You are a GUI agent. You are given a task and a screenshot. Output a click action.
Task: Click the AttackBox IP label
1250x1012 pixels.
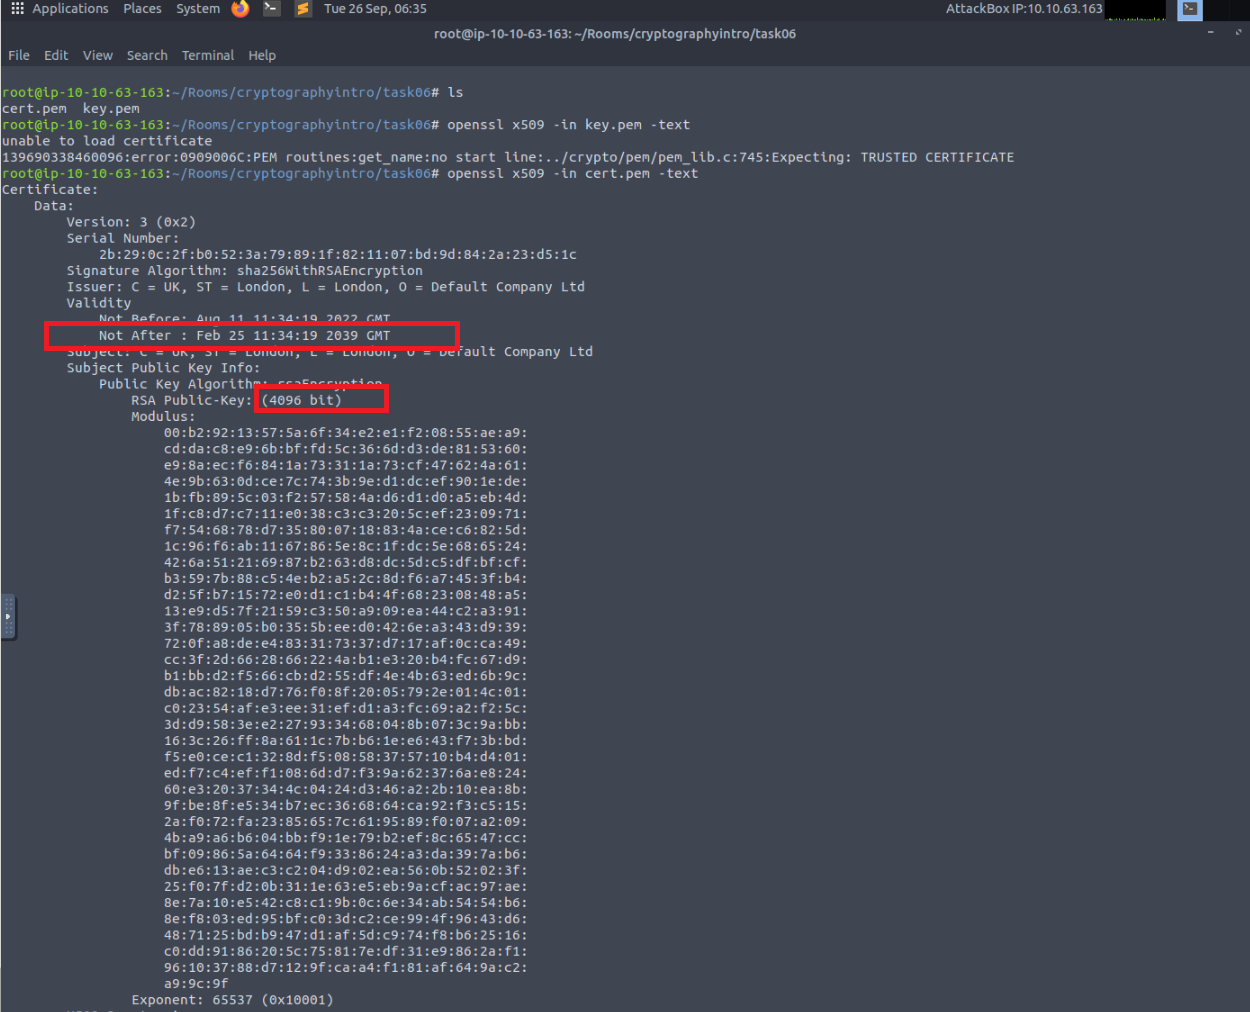pyautogui.click(x=1024, y=8)
